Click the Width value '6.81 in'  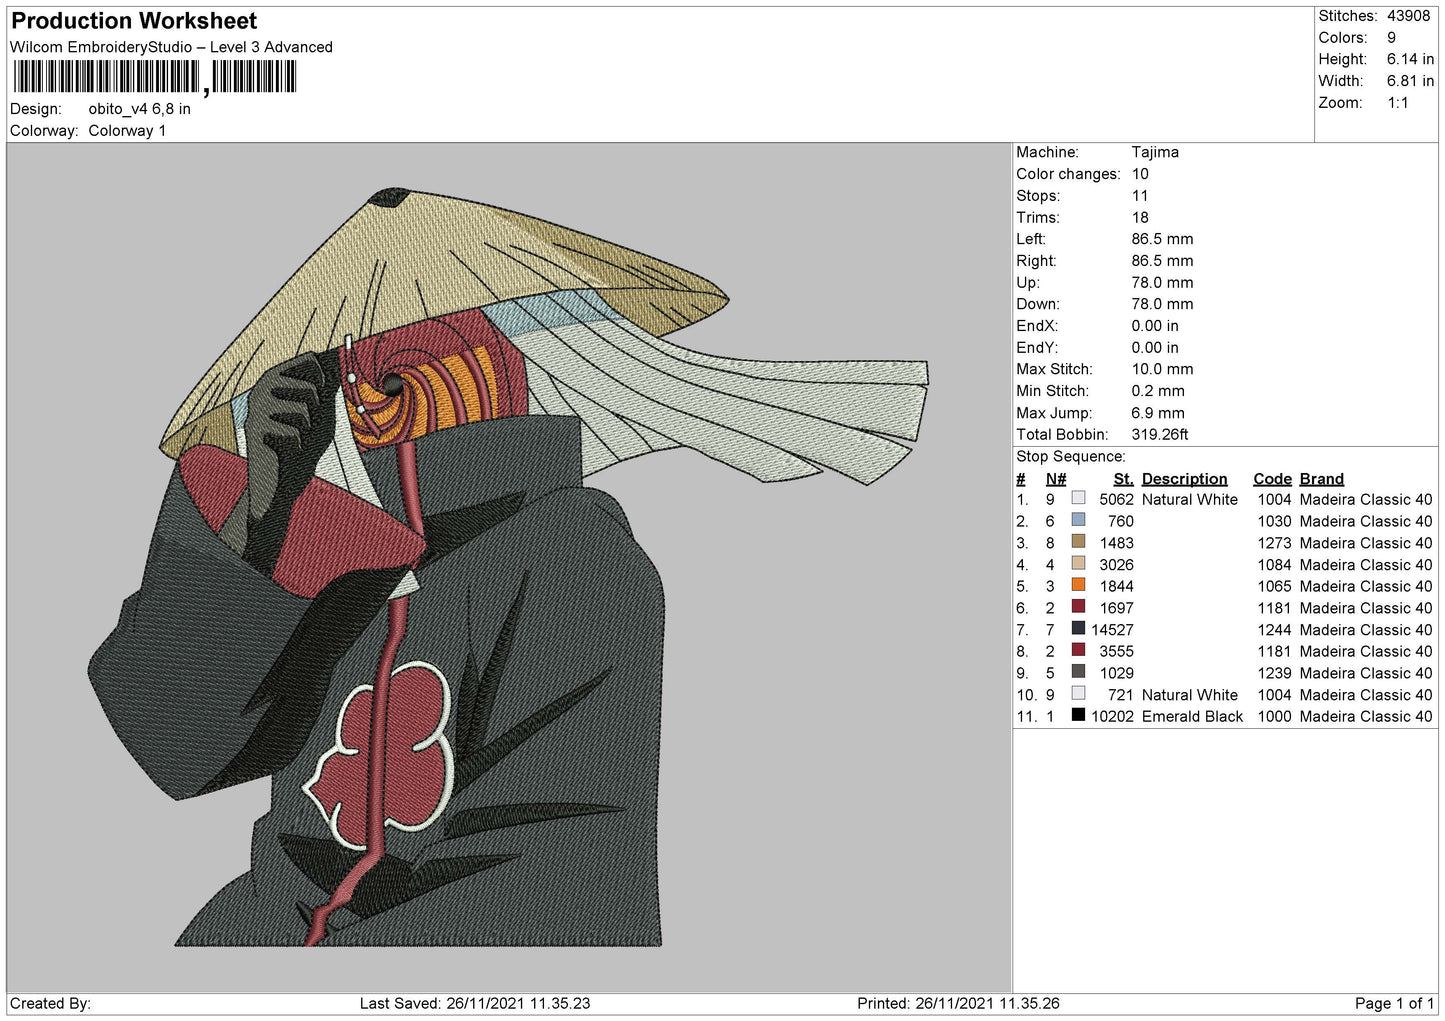[x=1410, y=81]
